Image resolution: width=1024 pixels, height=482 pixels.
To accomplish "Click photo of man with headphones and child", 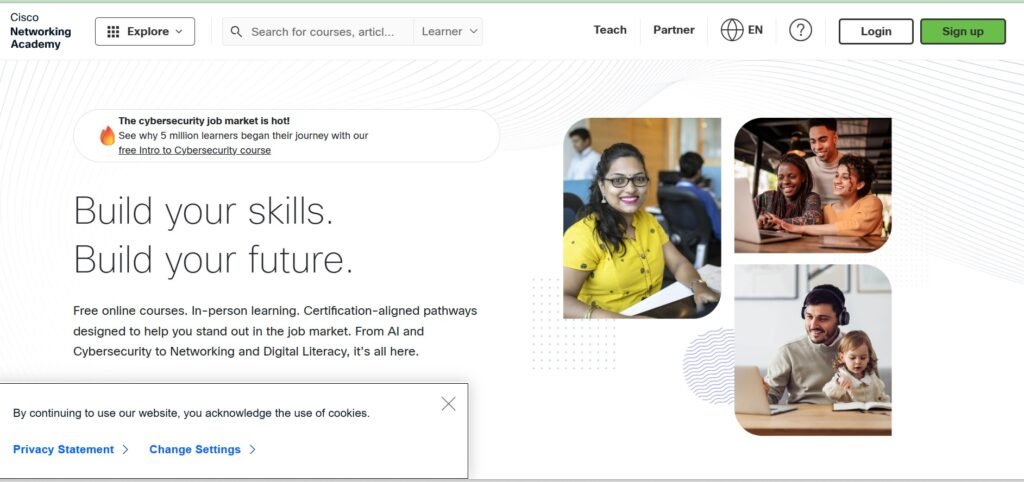I will point(812,350).
